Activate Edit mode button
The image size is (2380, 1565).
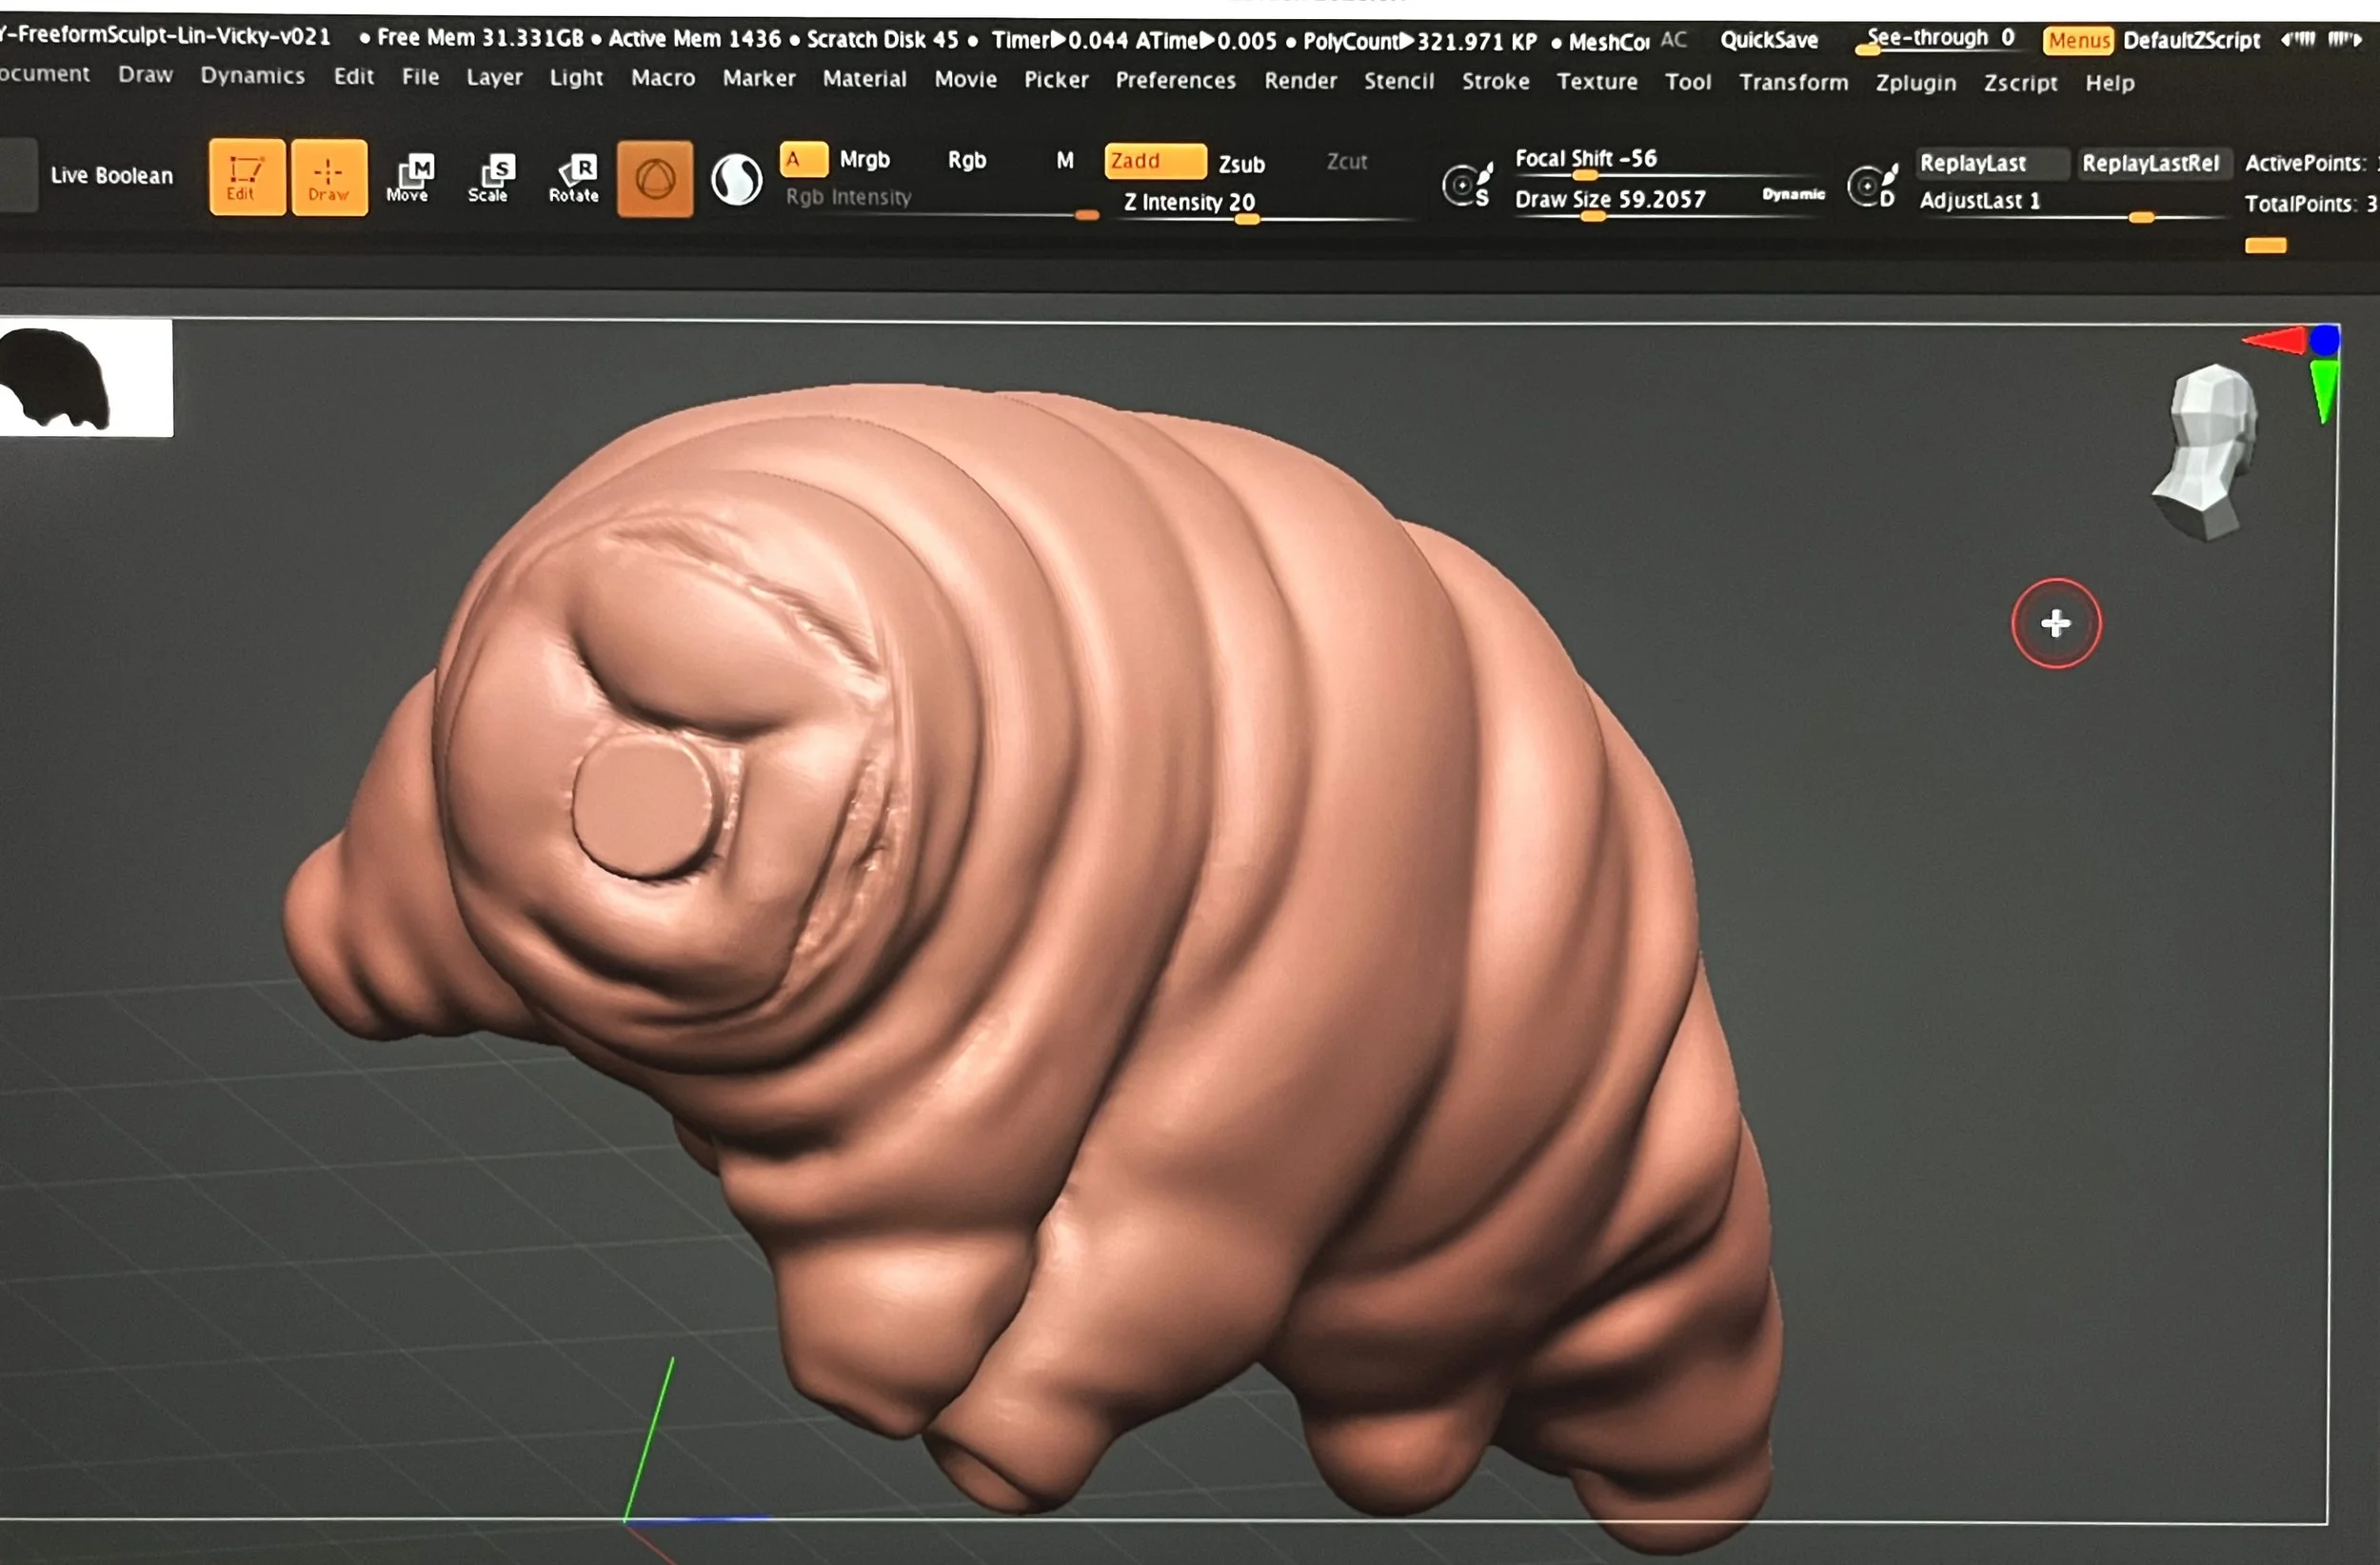point(247,178)
